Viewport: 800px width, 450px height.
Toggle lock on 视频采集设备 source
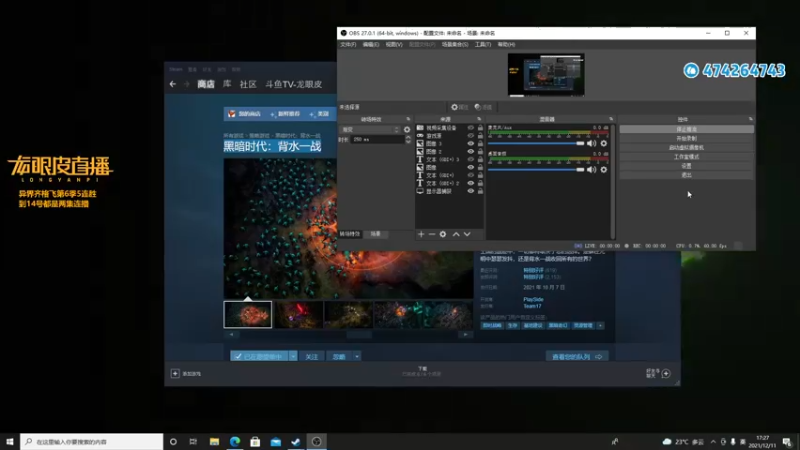[480, 128]
